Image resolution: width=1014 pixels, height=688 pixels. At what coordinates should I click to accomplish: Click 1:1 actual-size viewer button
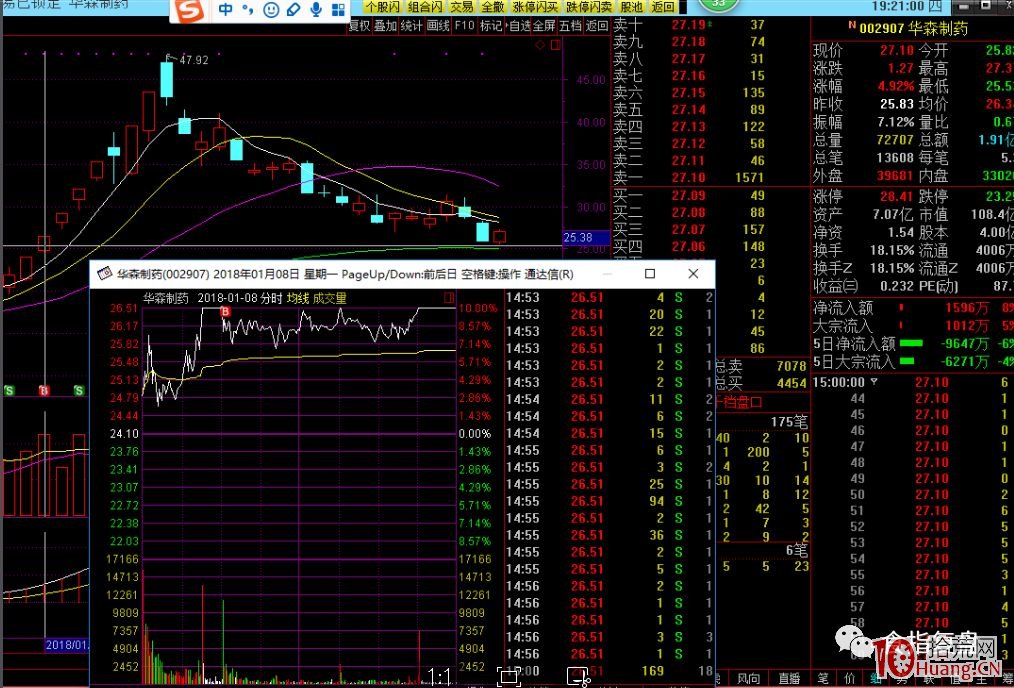tap(439, 677)
